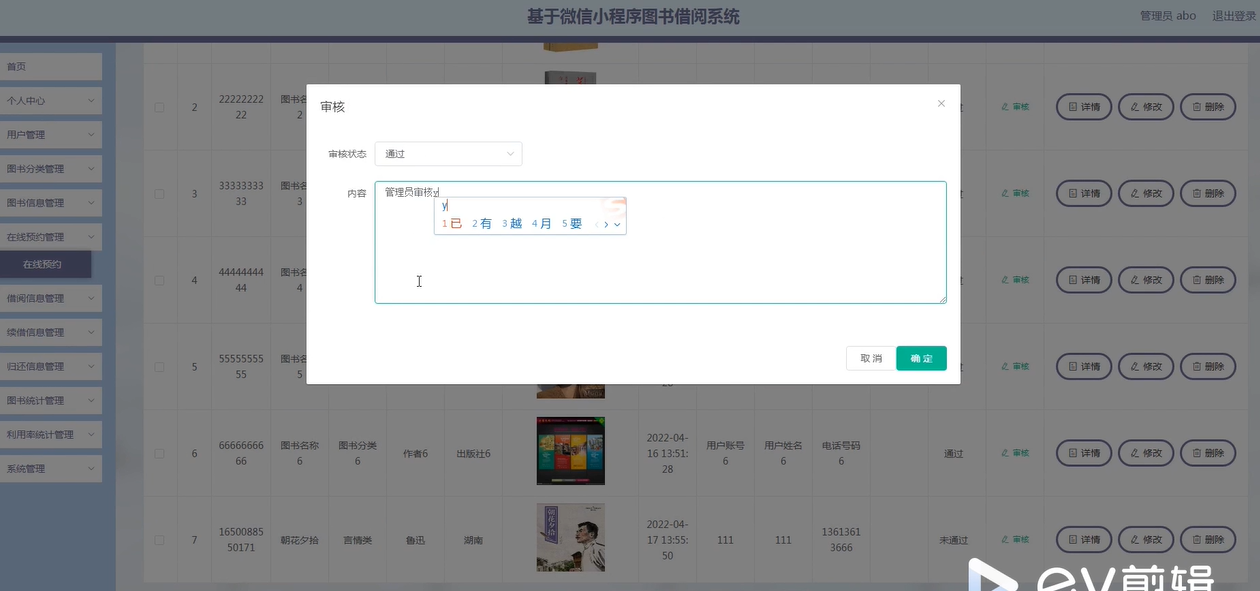Pick IME candidate 1 已
Image resolution: width=1260 pixels, height=591 pixels.
click(452, 224)
